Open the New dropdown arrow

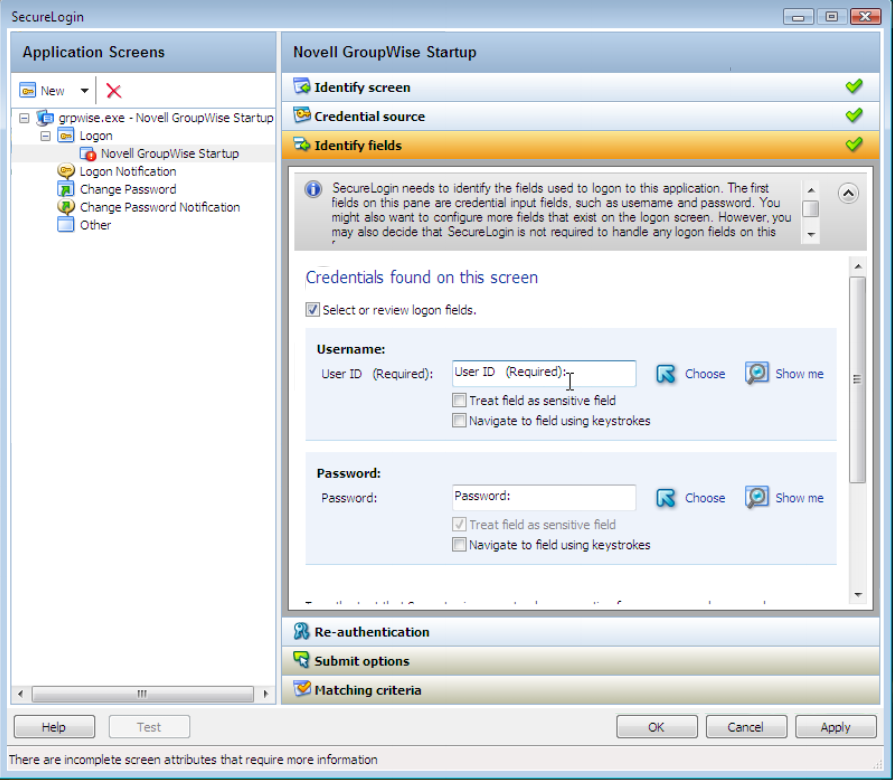[84, 91]
